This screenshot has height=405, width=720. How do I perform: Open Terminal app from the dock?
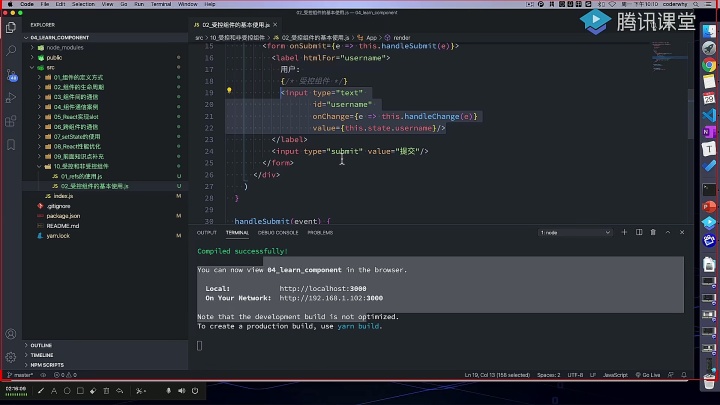[x=709, y=189]
